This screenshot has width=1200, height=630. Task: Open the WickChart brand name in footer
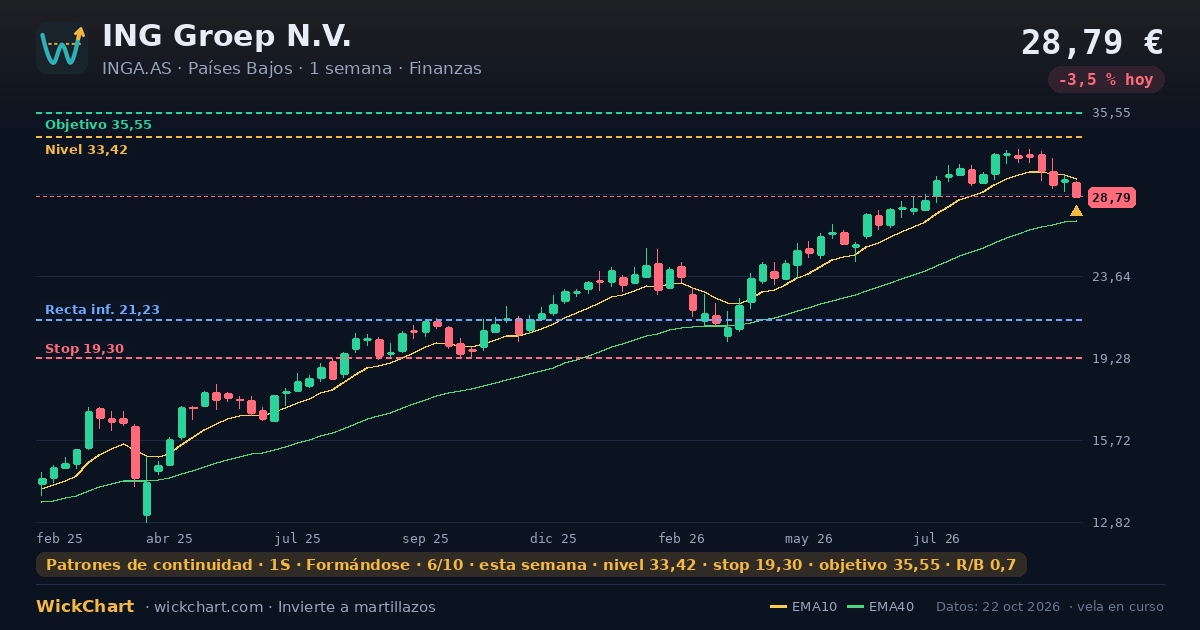(85, 607)
